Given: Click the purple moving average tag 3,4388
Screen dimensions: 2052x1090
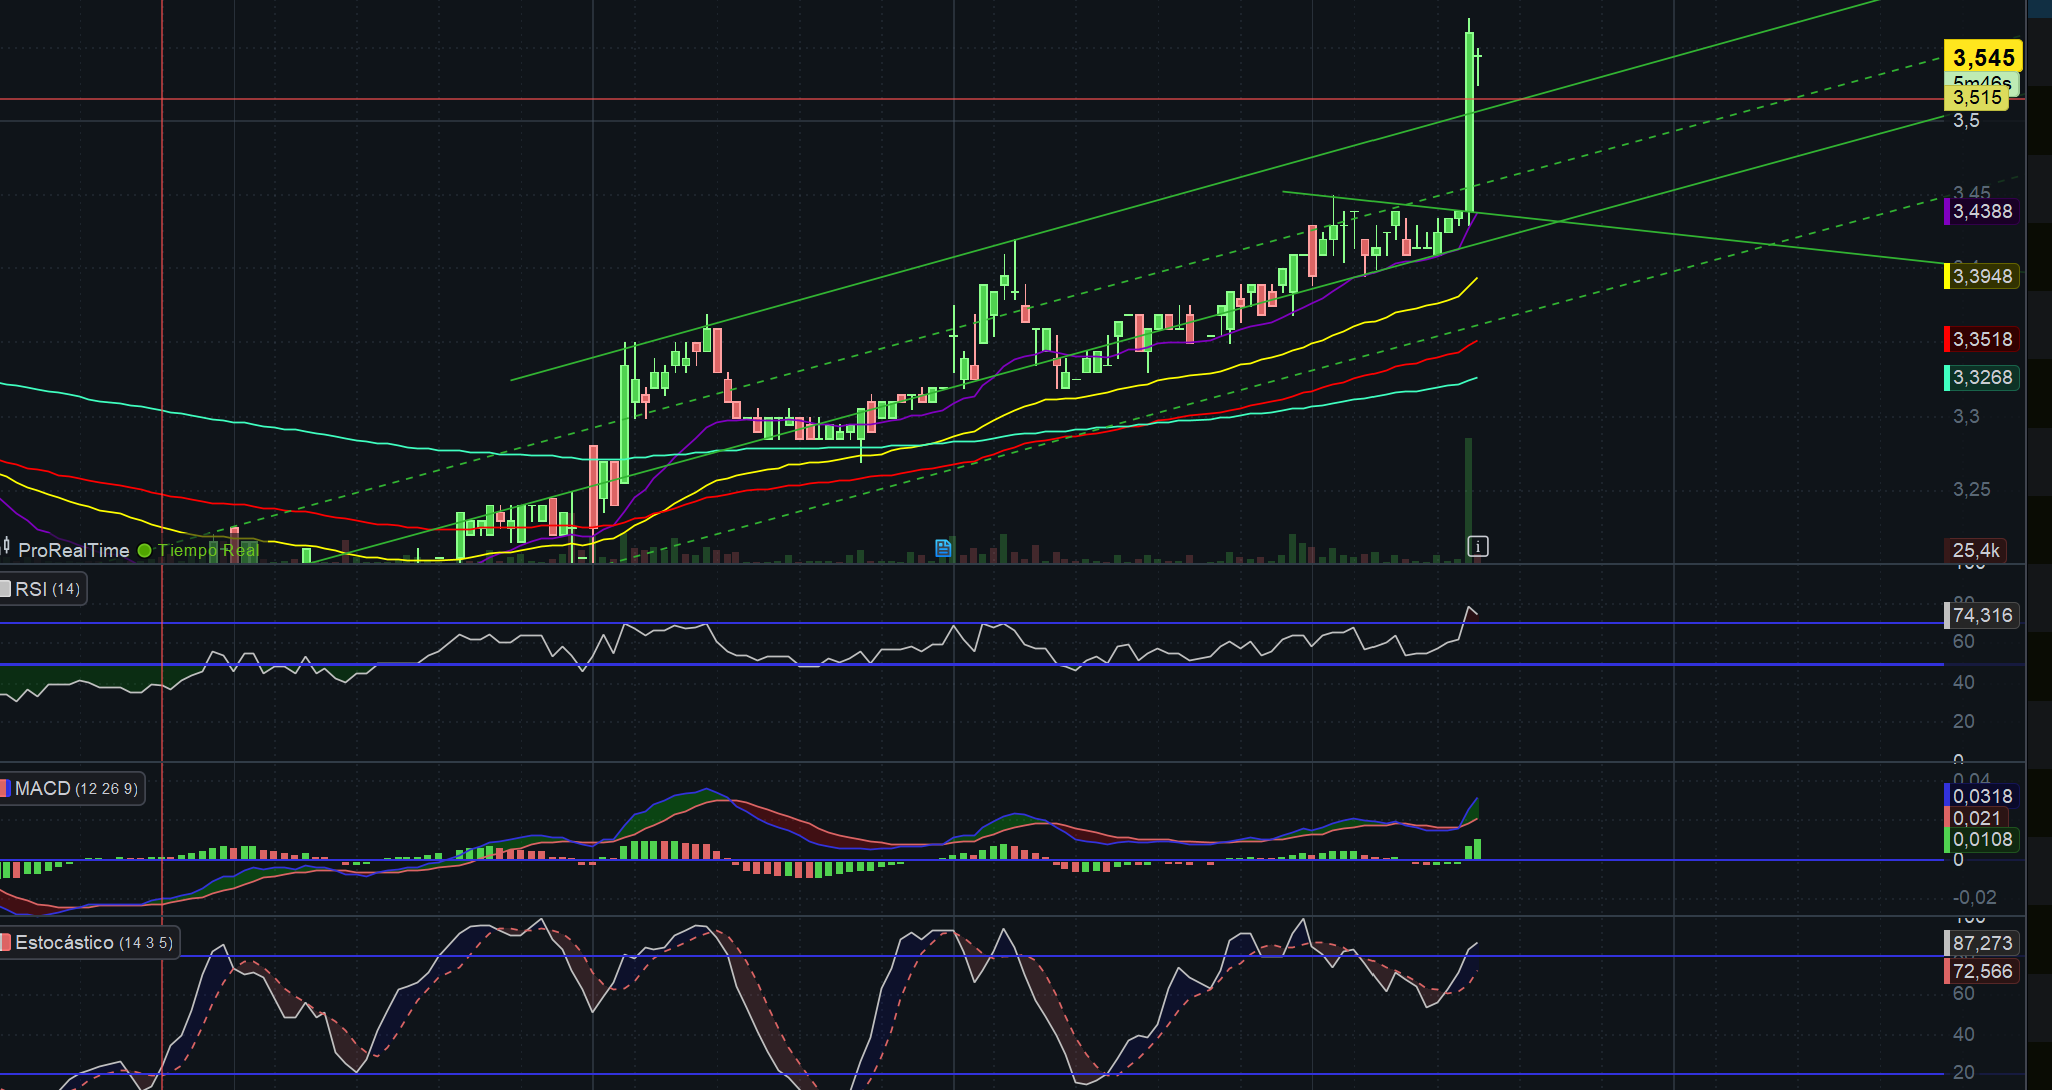Looking at the screenshot, I should (x=1982, y=211).
